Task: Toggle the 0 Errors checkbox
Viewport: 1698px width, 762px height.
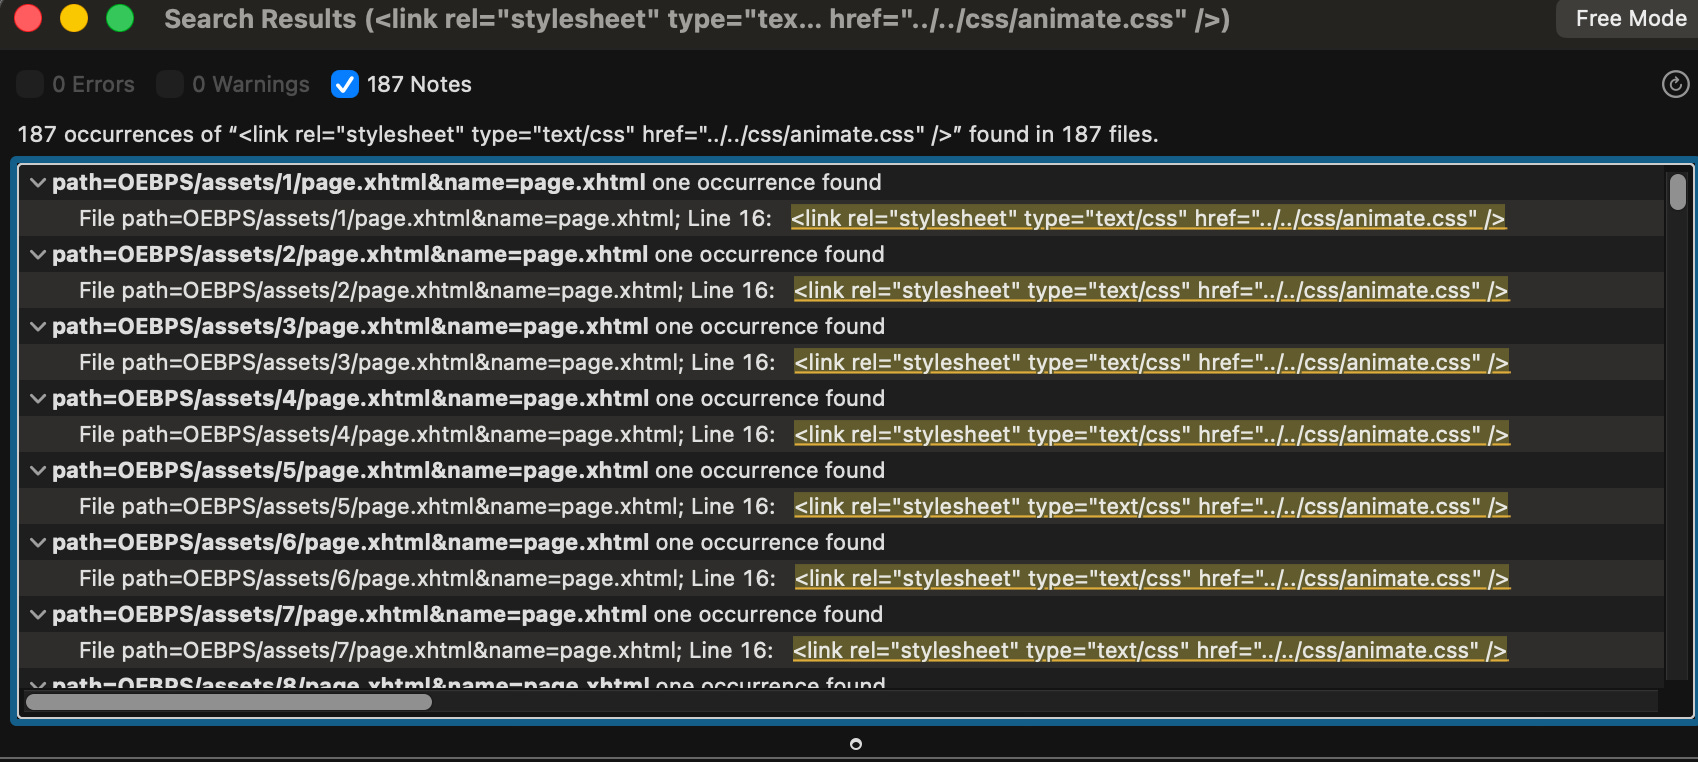Action: [30, 84]
